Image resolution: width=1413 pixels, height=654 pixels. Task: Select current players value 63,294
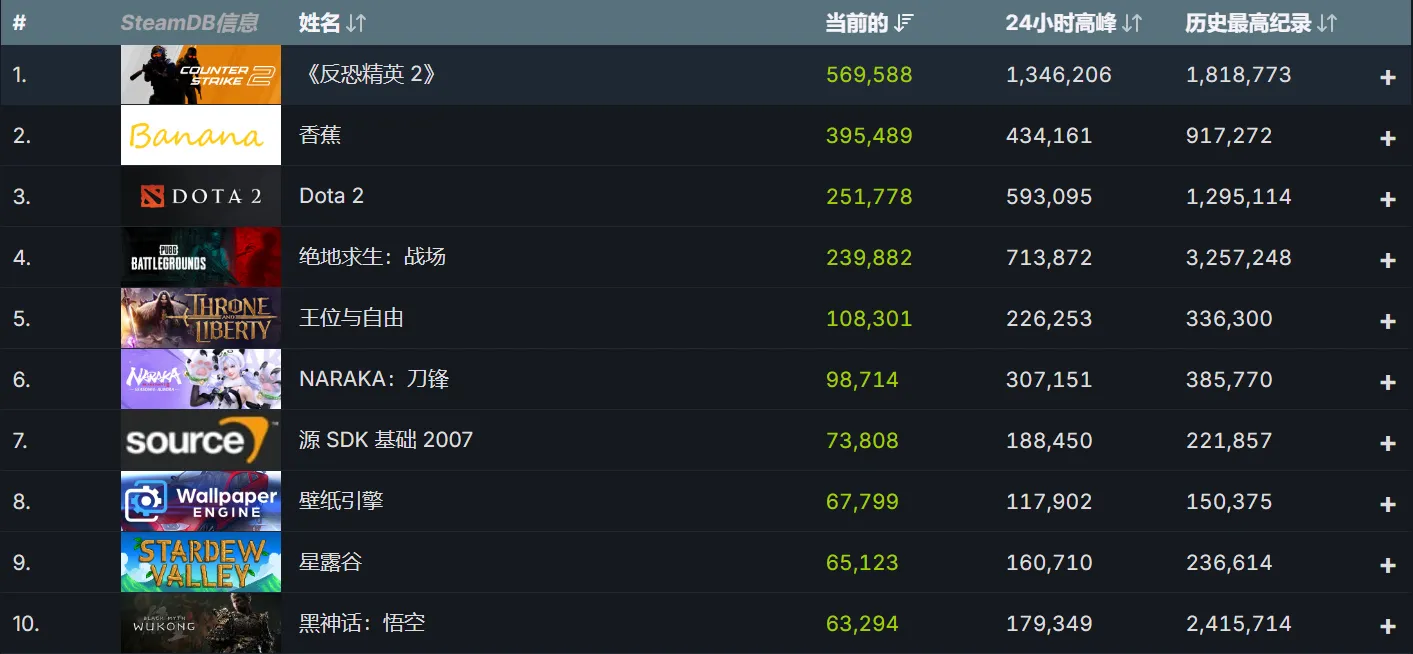tap(862, 624)
